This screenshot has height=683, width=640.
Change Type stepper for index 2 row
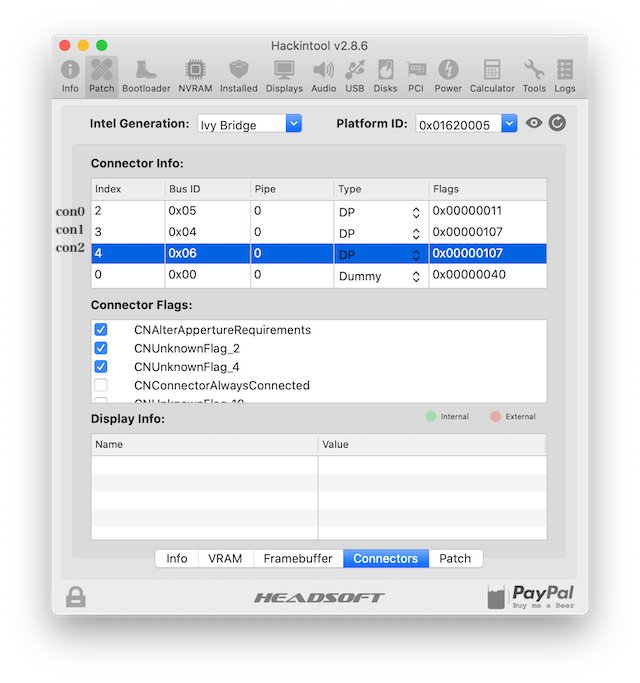pyautogui.click(x=416, y=213)
